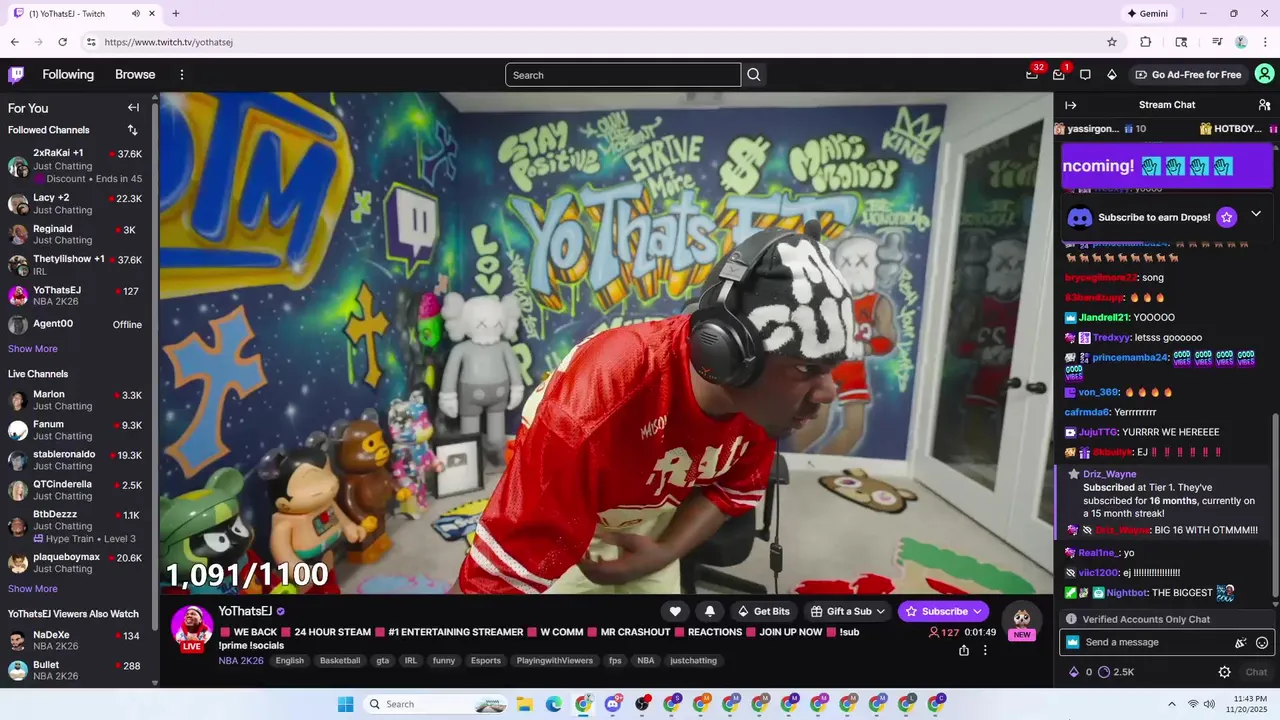1280x720 pixels.
Task: Open the chat celebration effects icon
Action: (1241, 643)
